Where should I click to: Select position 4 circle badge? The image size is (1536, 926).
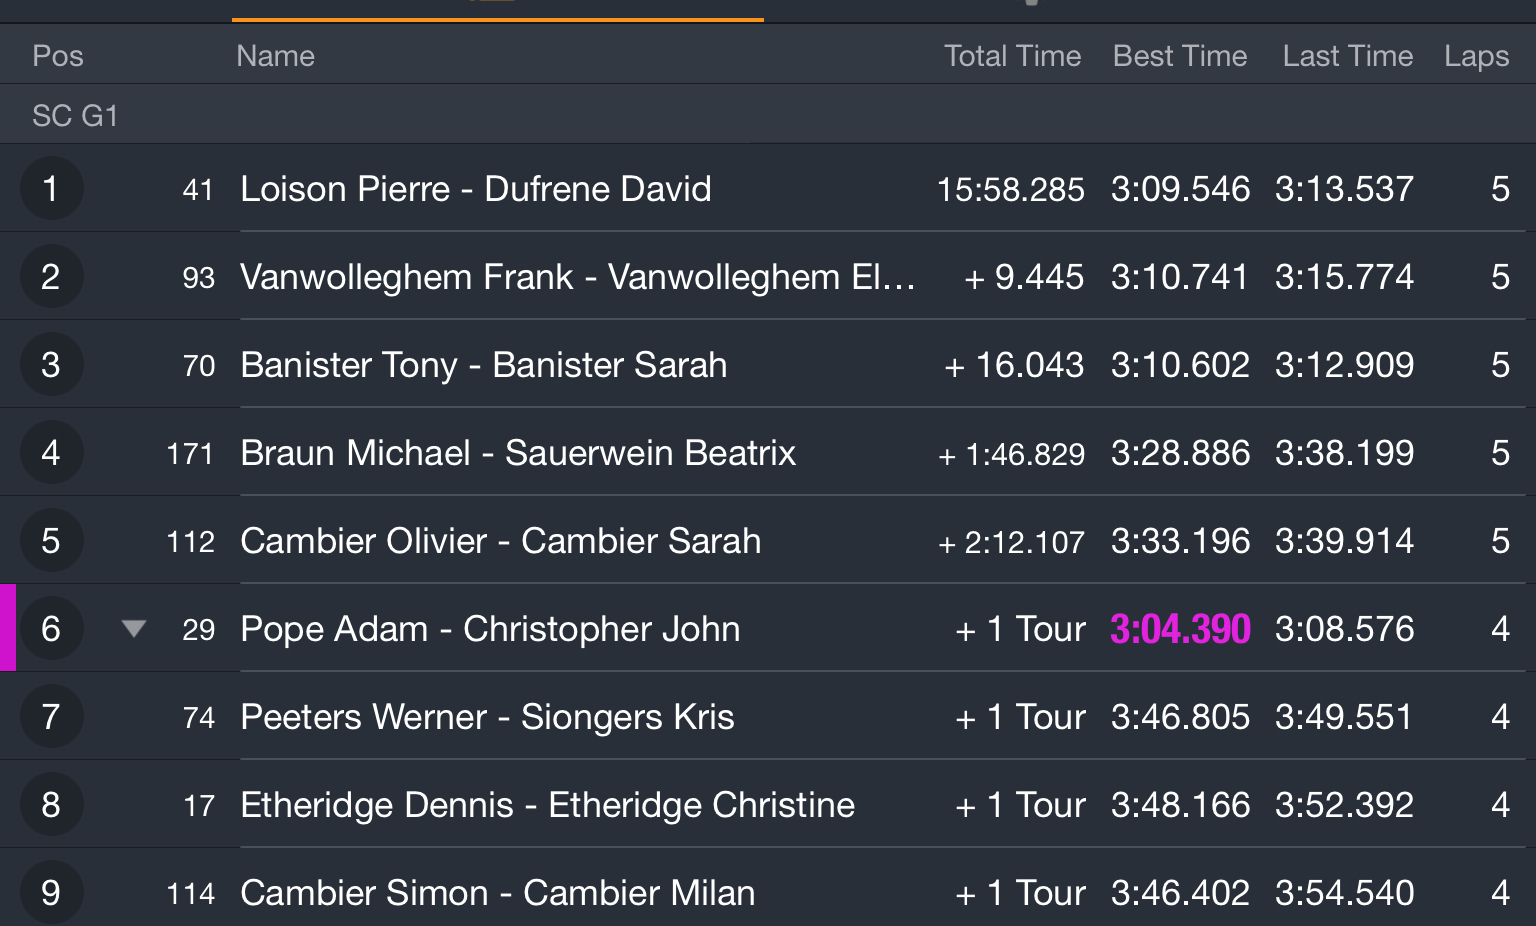[x=51, y=452]
